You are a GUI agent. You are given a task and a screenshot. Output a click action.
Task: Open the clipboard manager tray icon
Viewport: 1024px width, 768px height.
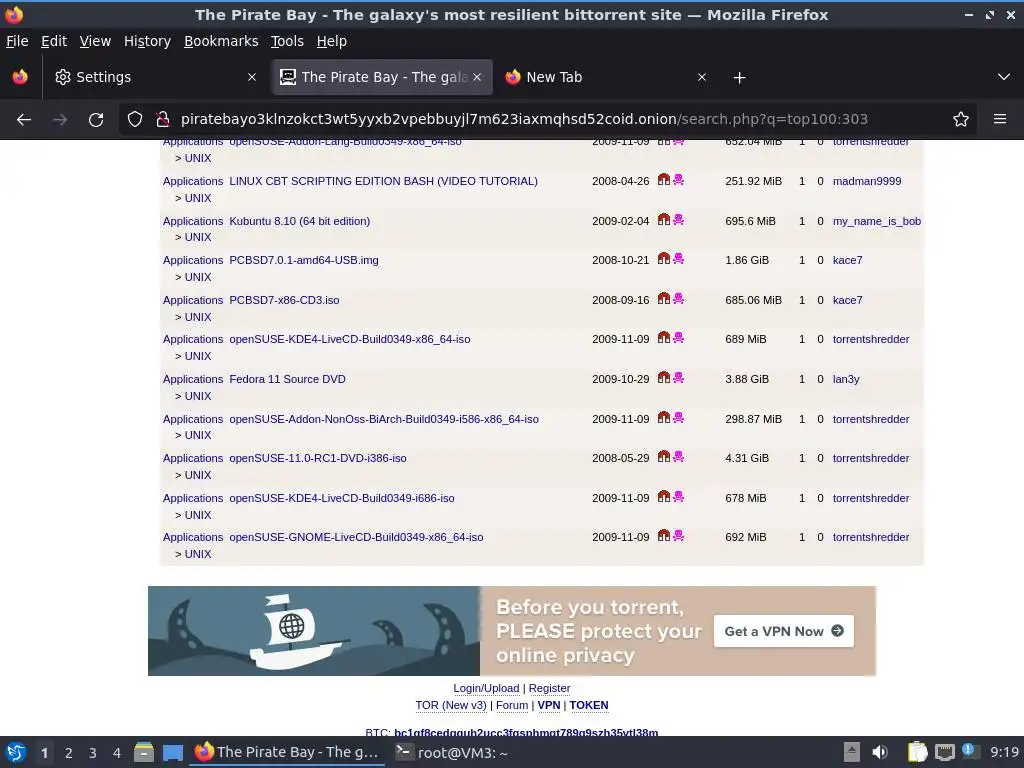(918, 752)
